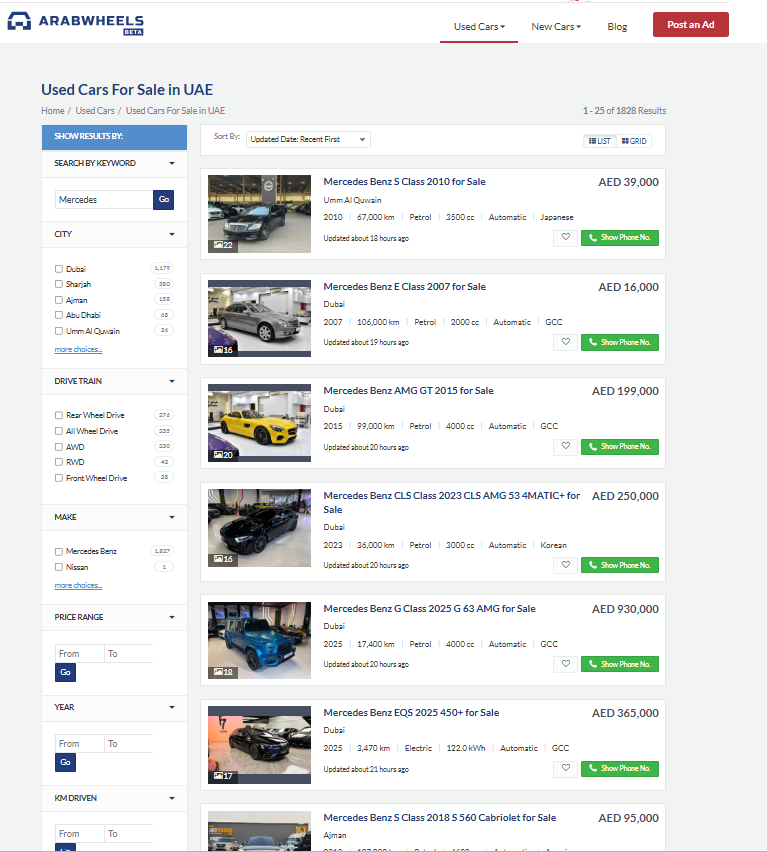Switch to List view
Viewport: 767px width, 852px height.
[600, 141]
